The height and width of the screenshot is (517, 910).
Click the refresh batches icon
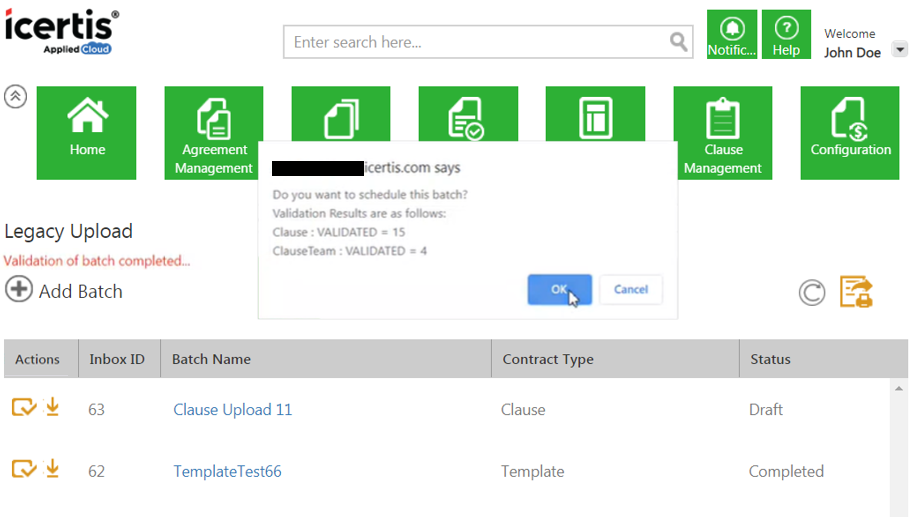pyautogui.click(x=811, y=292)
